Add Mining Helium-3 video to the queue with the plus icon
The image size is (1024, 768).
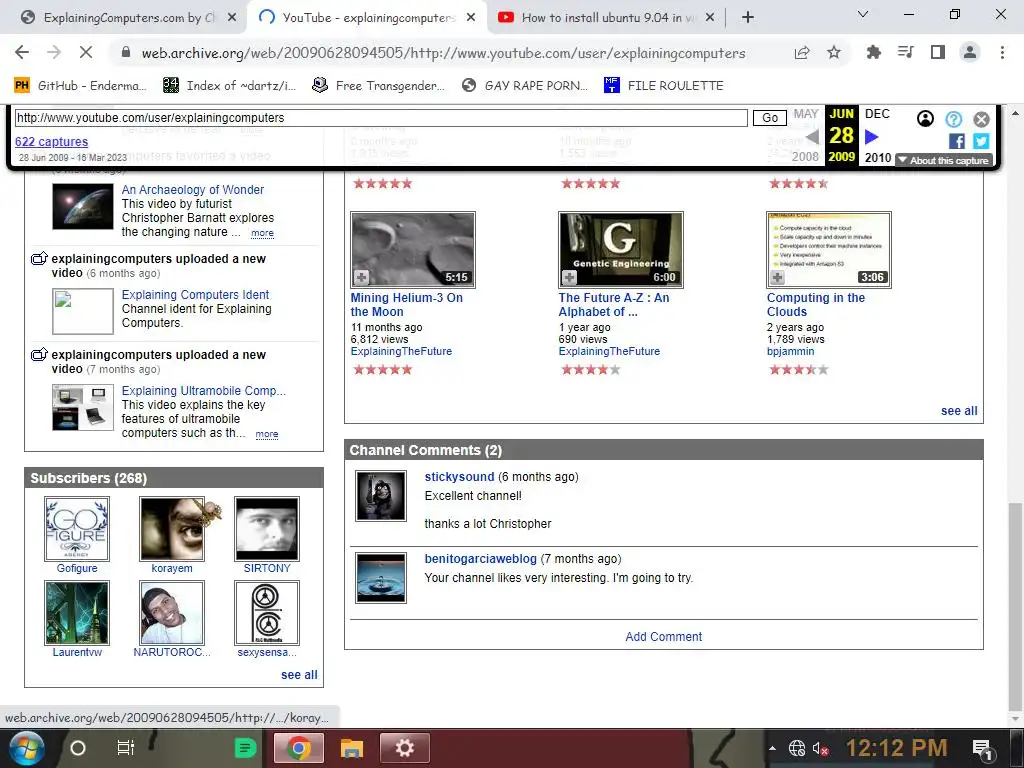coord(361,277)
